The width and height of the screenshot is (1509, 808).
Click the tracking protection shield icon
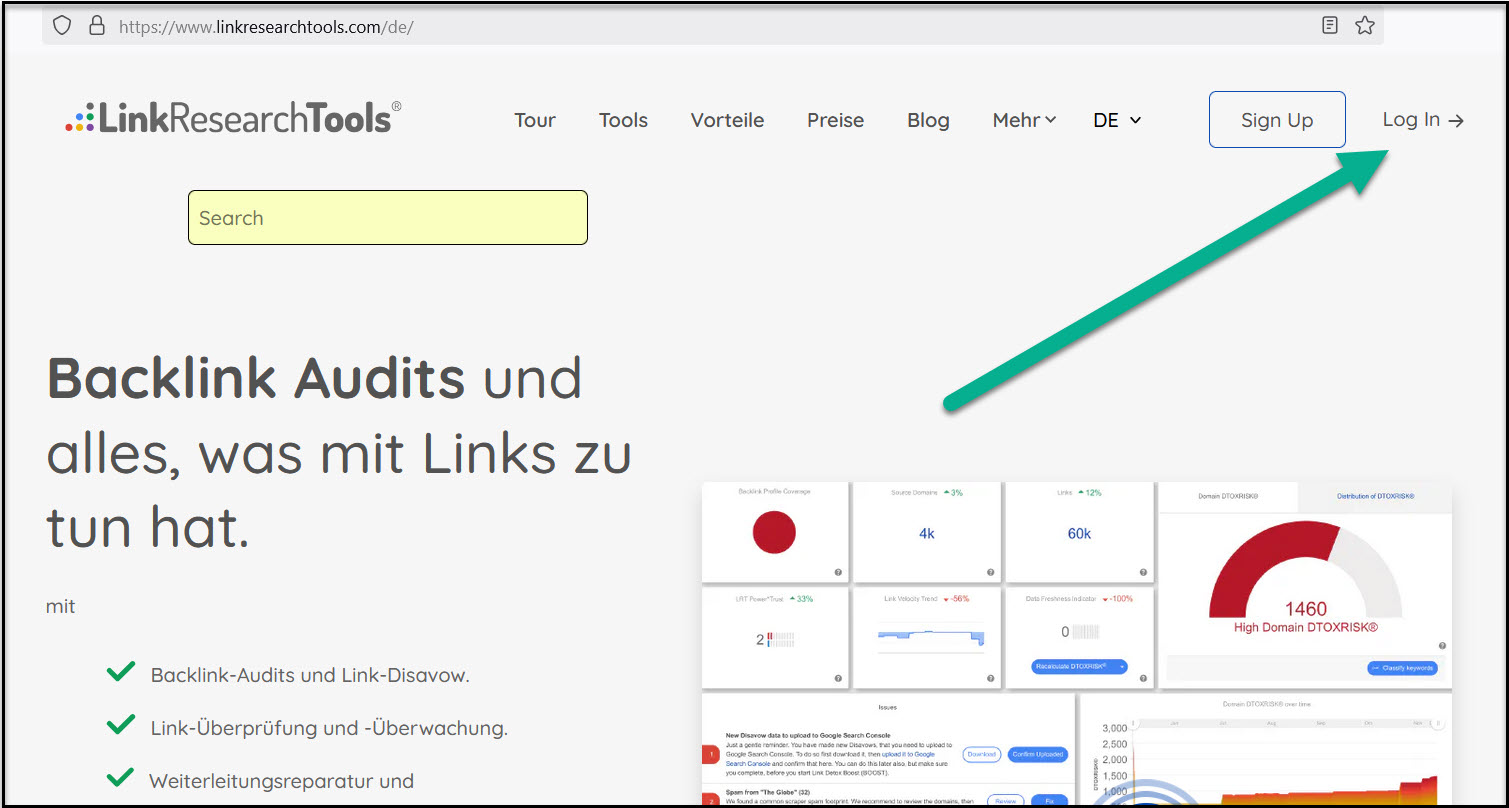(62, 26)
